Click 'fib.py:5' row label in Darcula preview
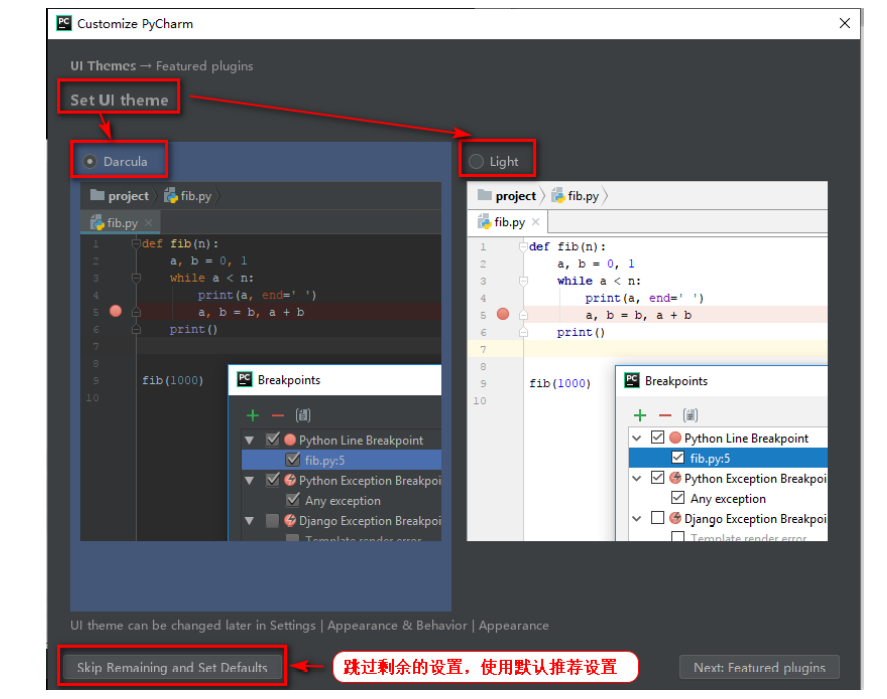Screen dimensions: 887x699 click(x=325, y=460)
